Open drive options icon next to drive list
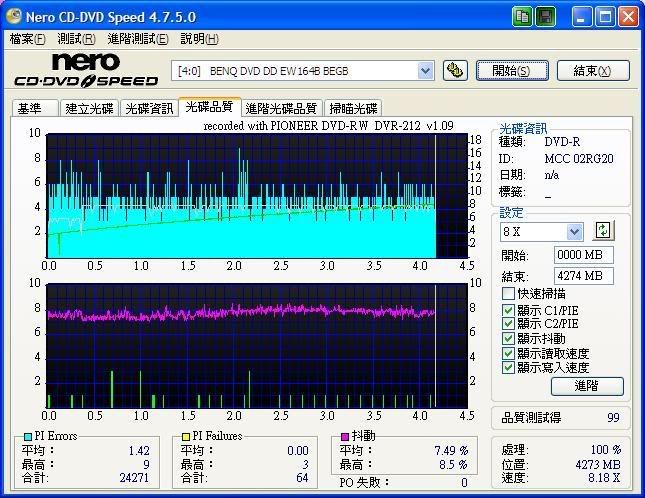 (x=455, y=71)
